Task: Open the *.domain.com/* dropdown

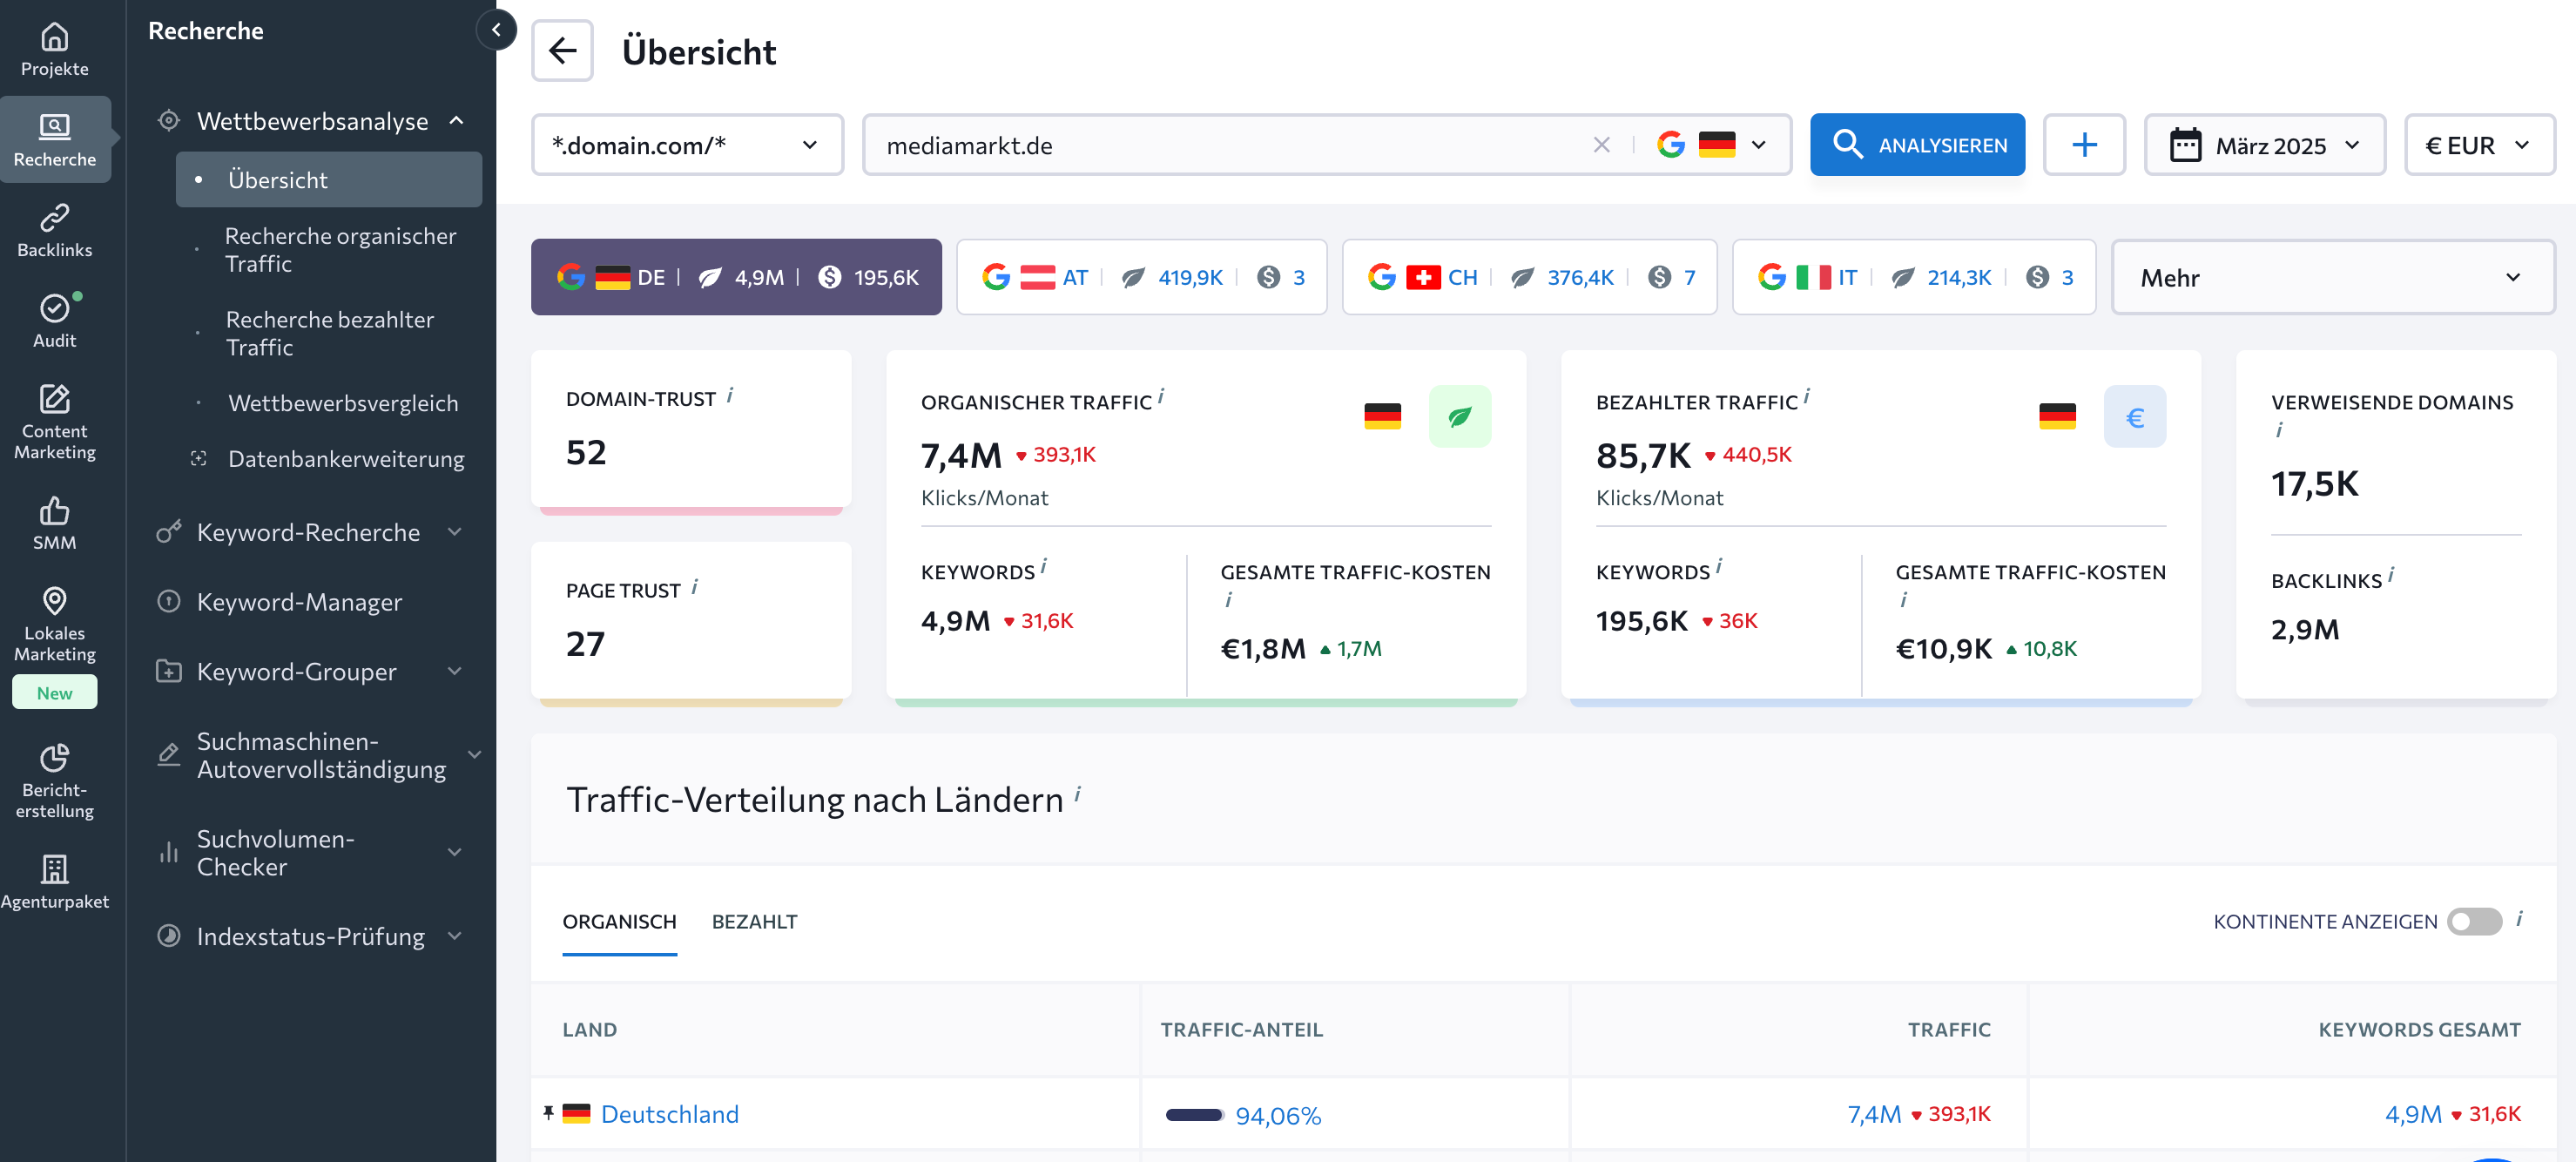Action: pos(686,145)
